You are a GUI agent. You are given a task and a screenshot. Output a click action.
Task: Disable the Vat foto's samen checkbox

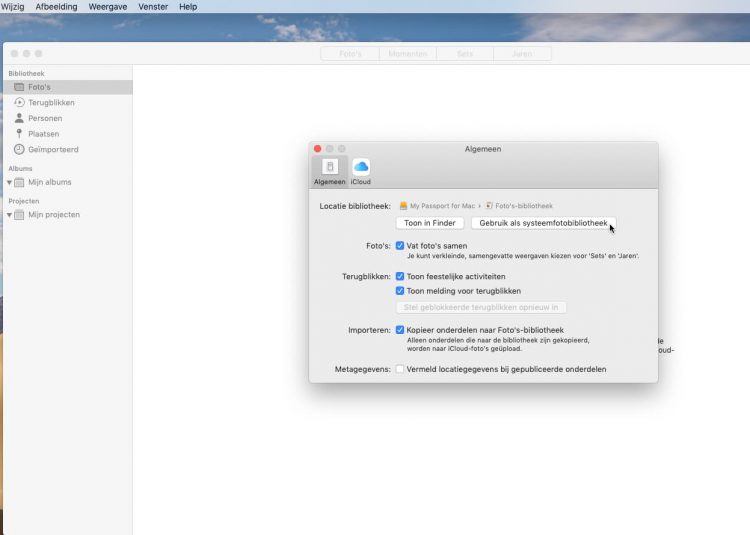pos(400,245)
